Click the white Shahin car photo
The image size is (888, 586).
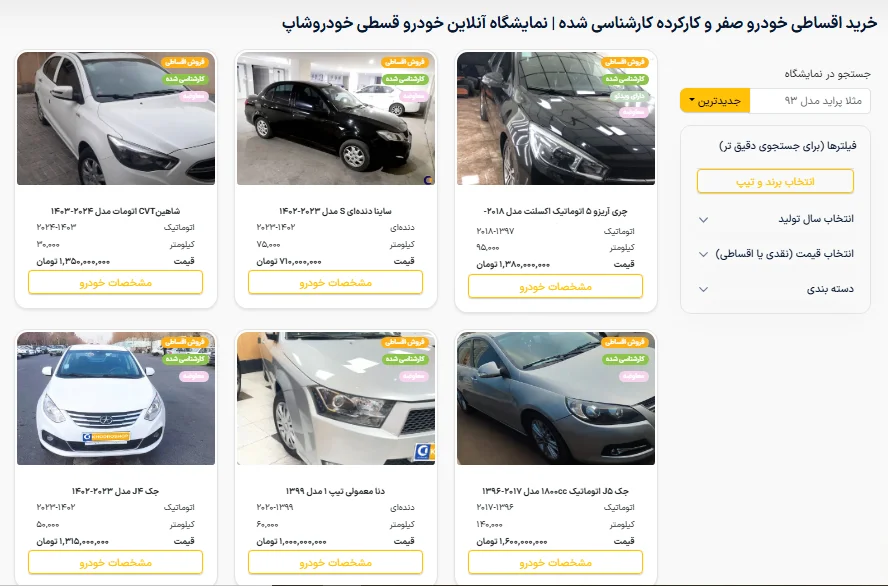point(116,118)
